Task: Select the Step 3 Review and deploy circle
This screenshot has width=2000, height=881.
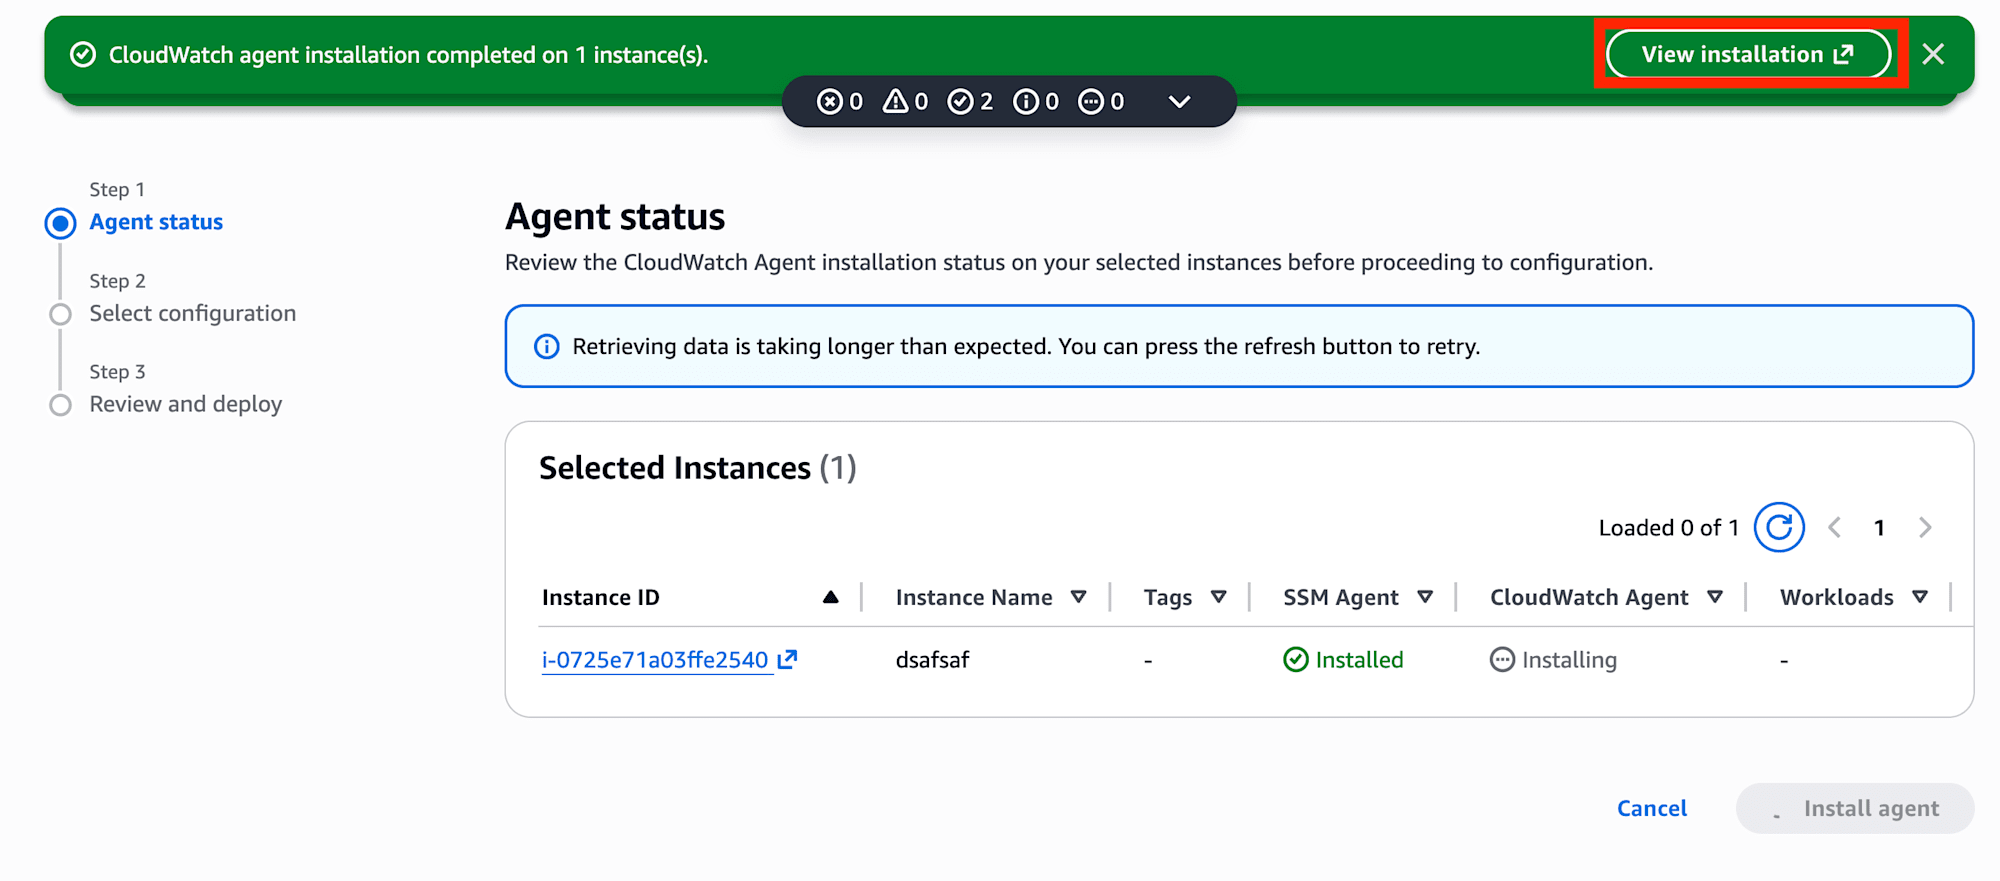Action: (x=60, y=405)
